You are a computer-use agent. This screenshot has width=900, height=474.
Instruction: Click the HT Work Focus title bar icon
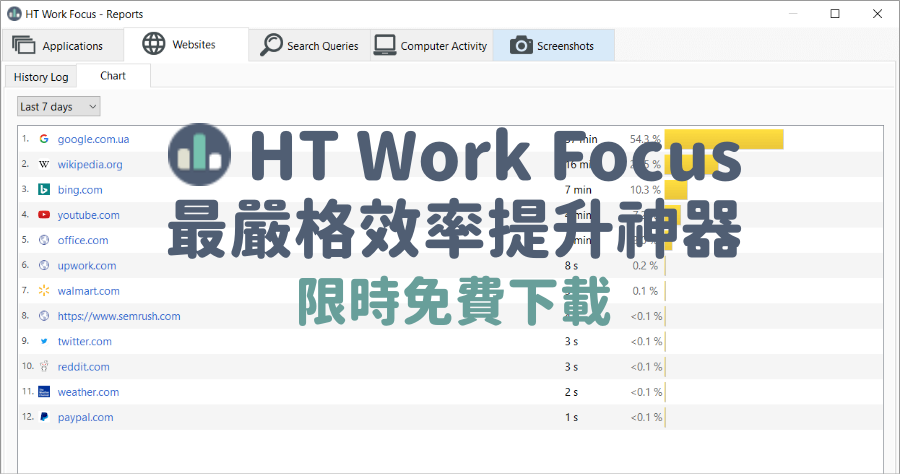(x=14, y=14)
